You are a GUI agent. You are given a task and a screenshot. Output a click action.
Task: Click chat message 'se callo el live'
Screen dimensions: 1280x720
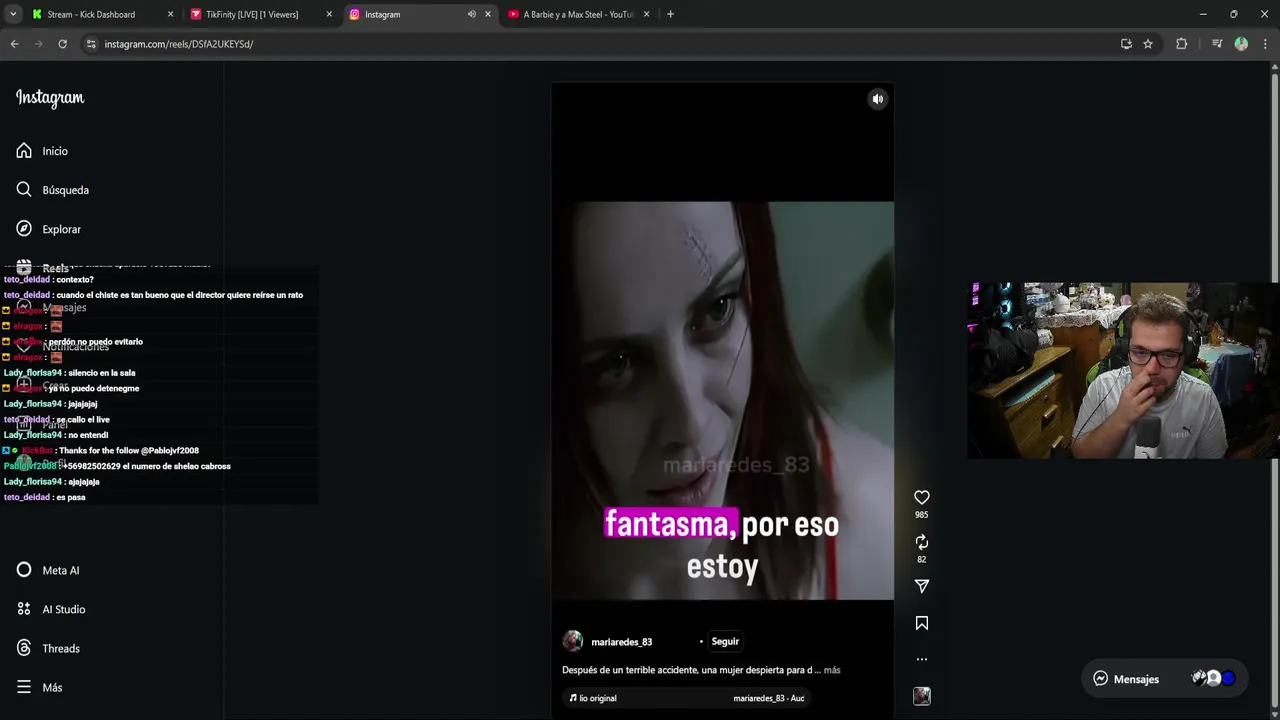coord(83,420)
